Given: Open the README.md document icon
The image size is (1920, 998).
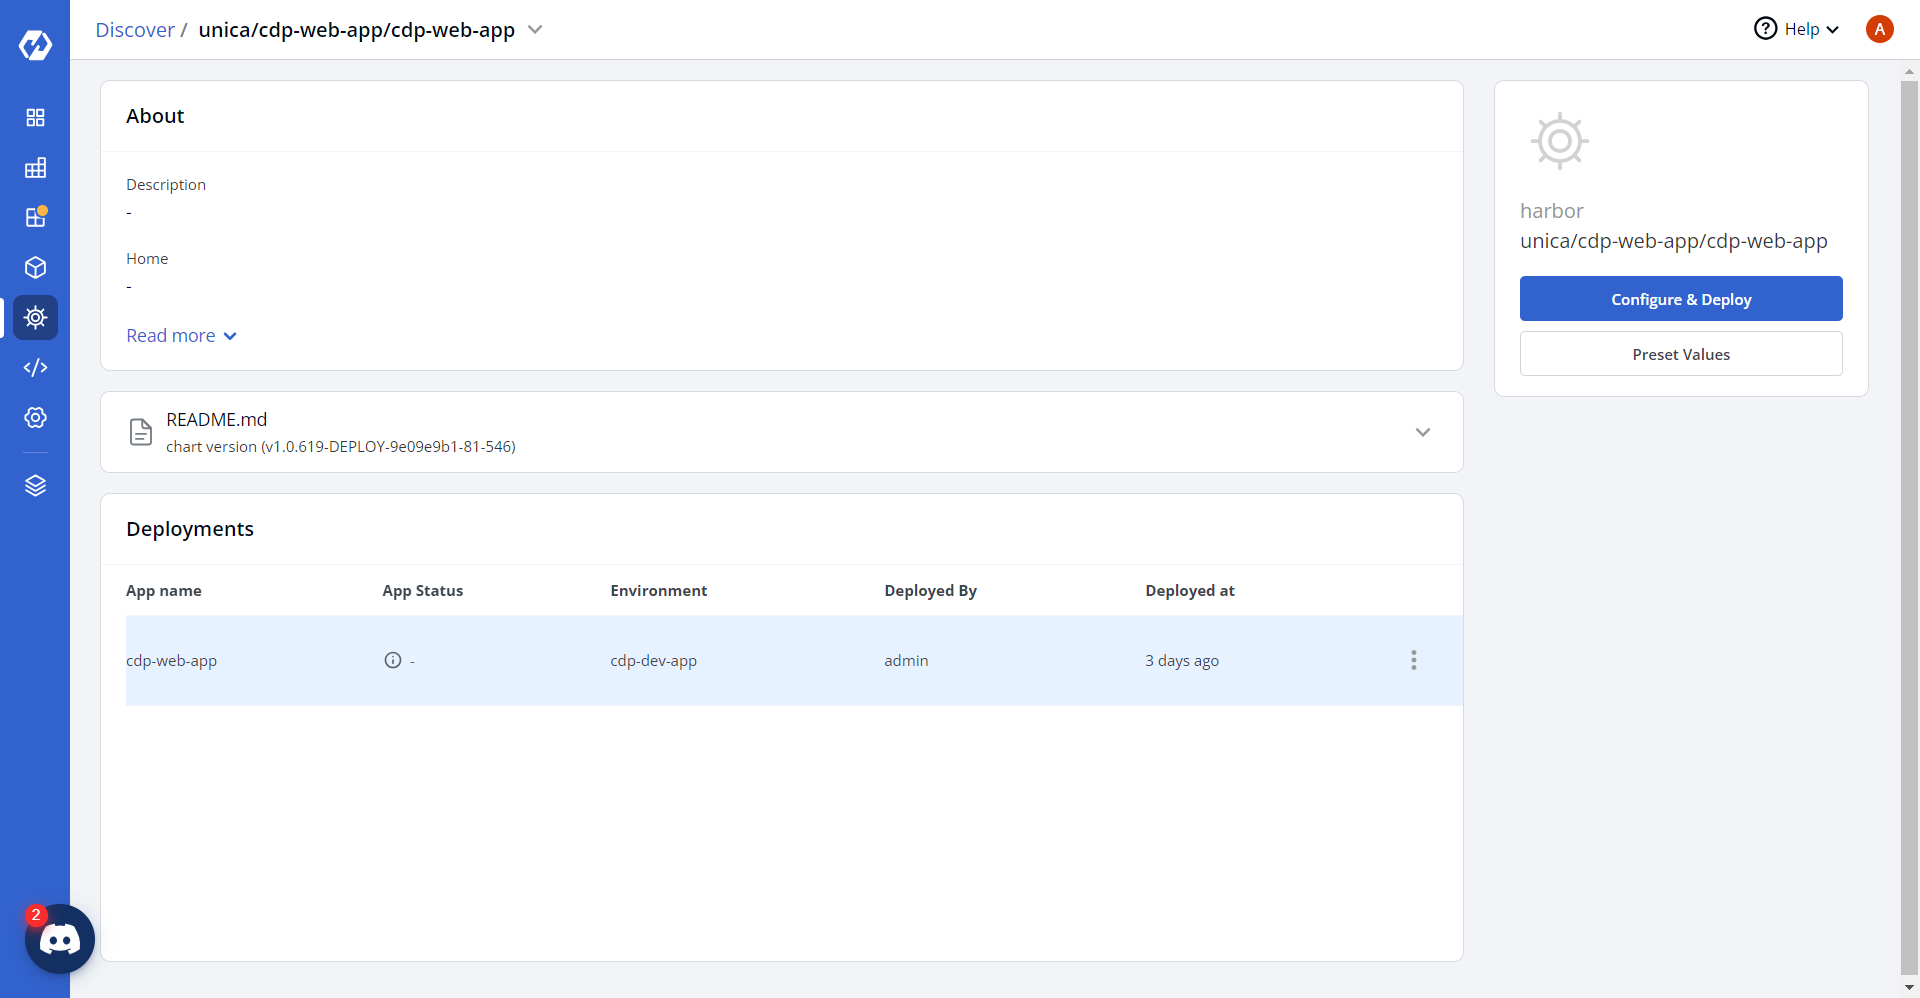Looking at the screenshot, I should [140, 431].
